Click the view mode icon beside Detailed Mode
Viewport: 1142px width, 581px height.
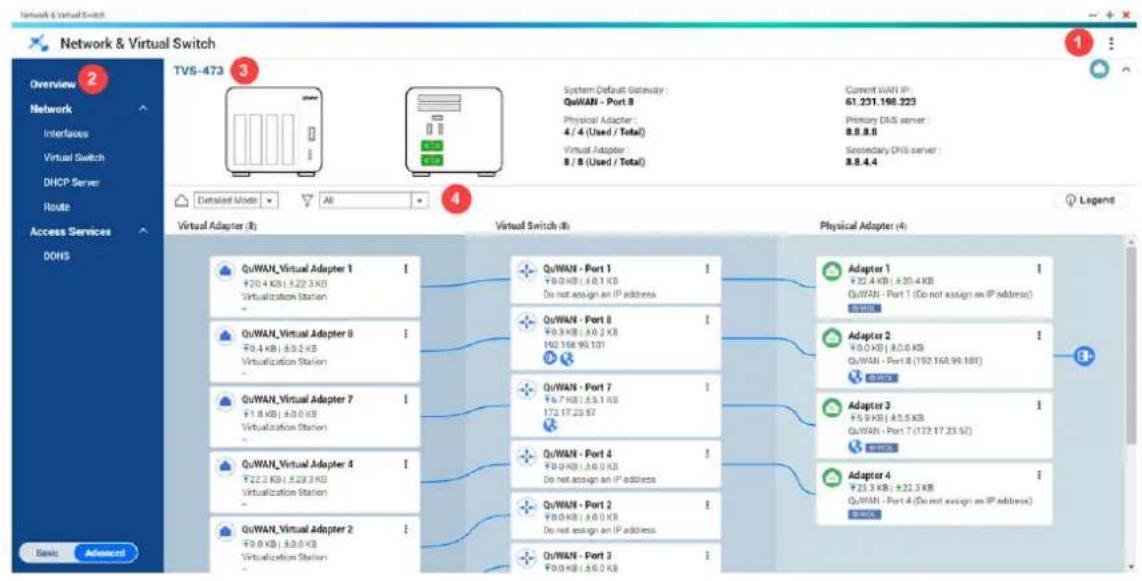[182, 199]
